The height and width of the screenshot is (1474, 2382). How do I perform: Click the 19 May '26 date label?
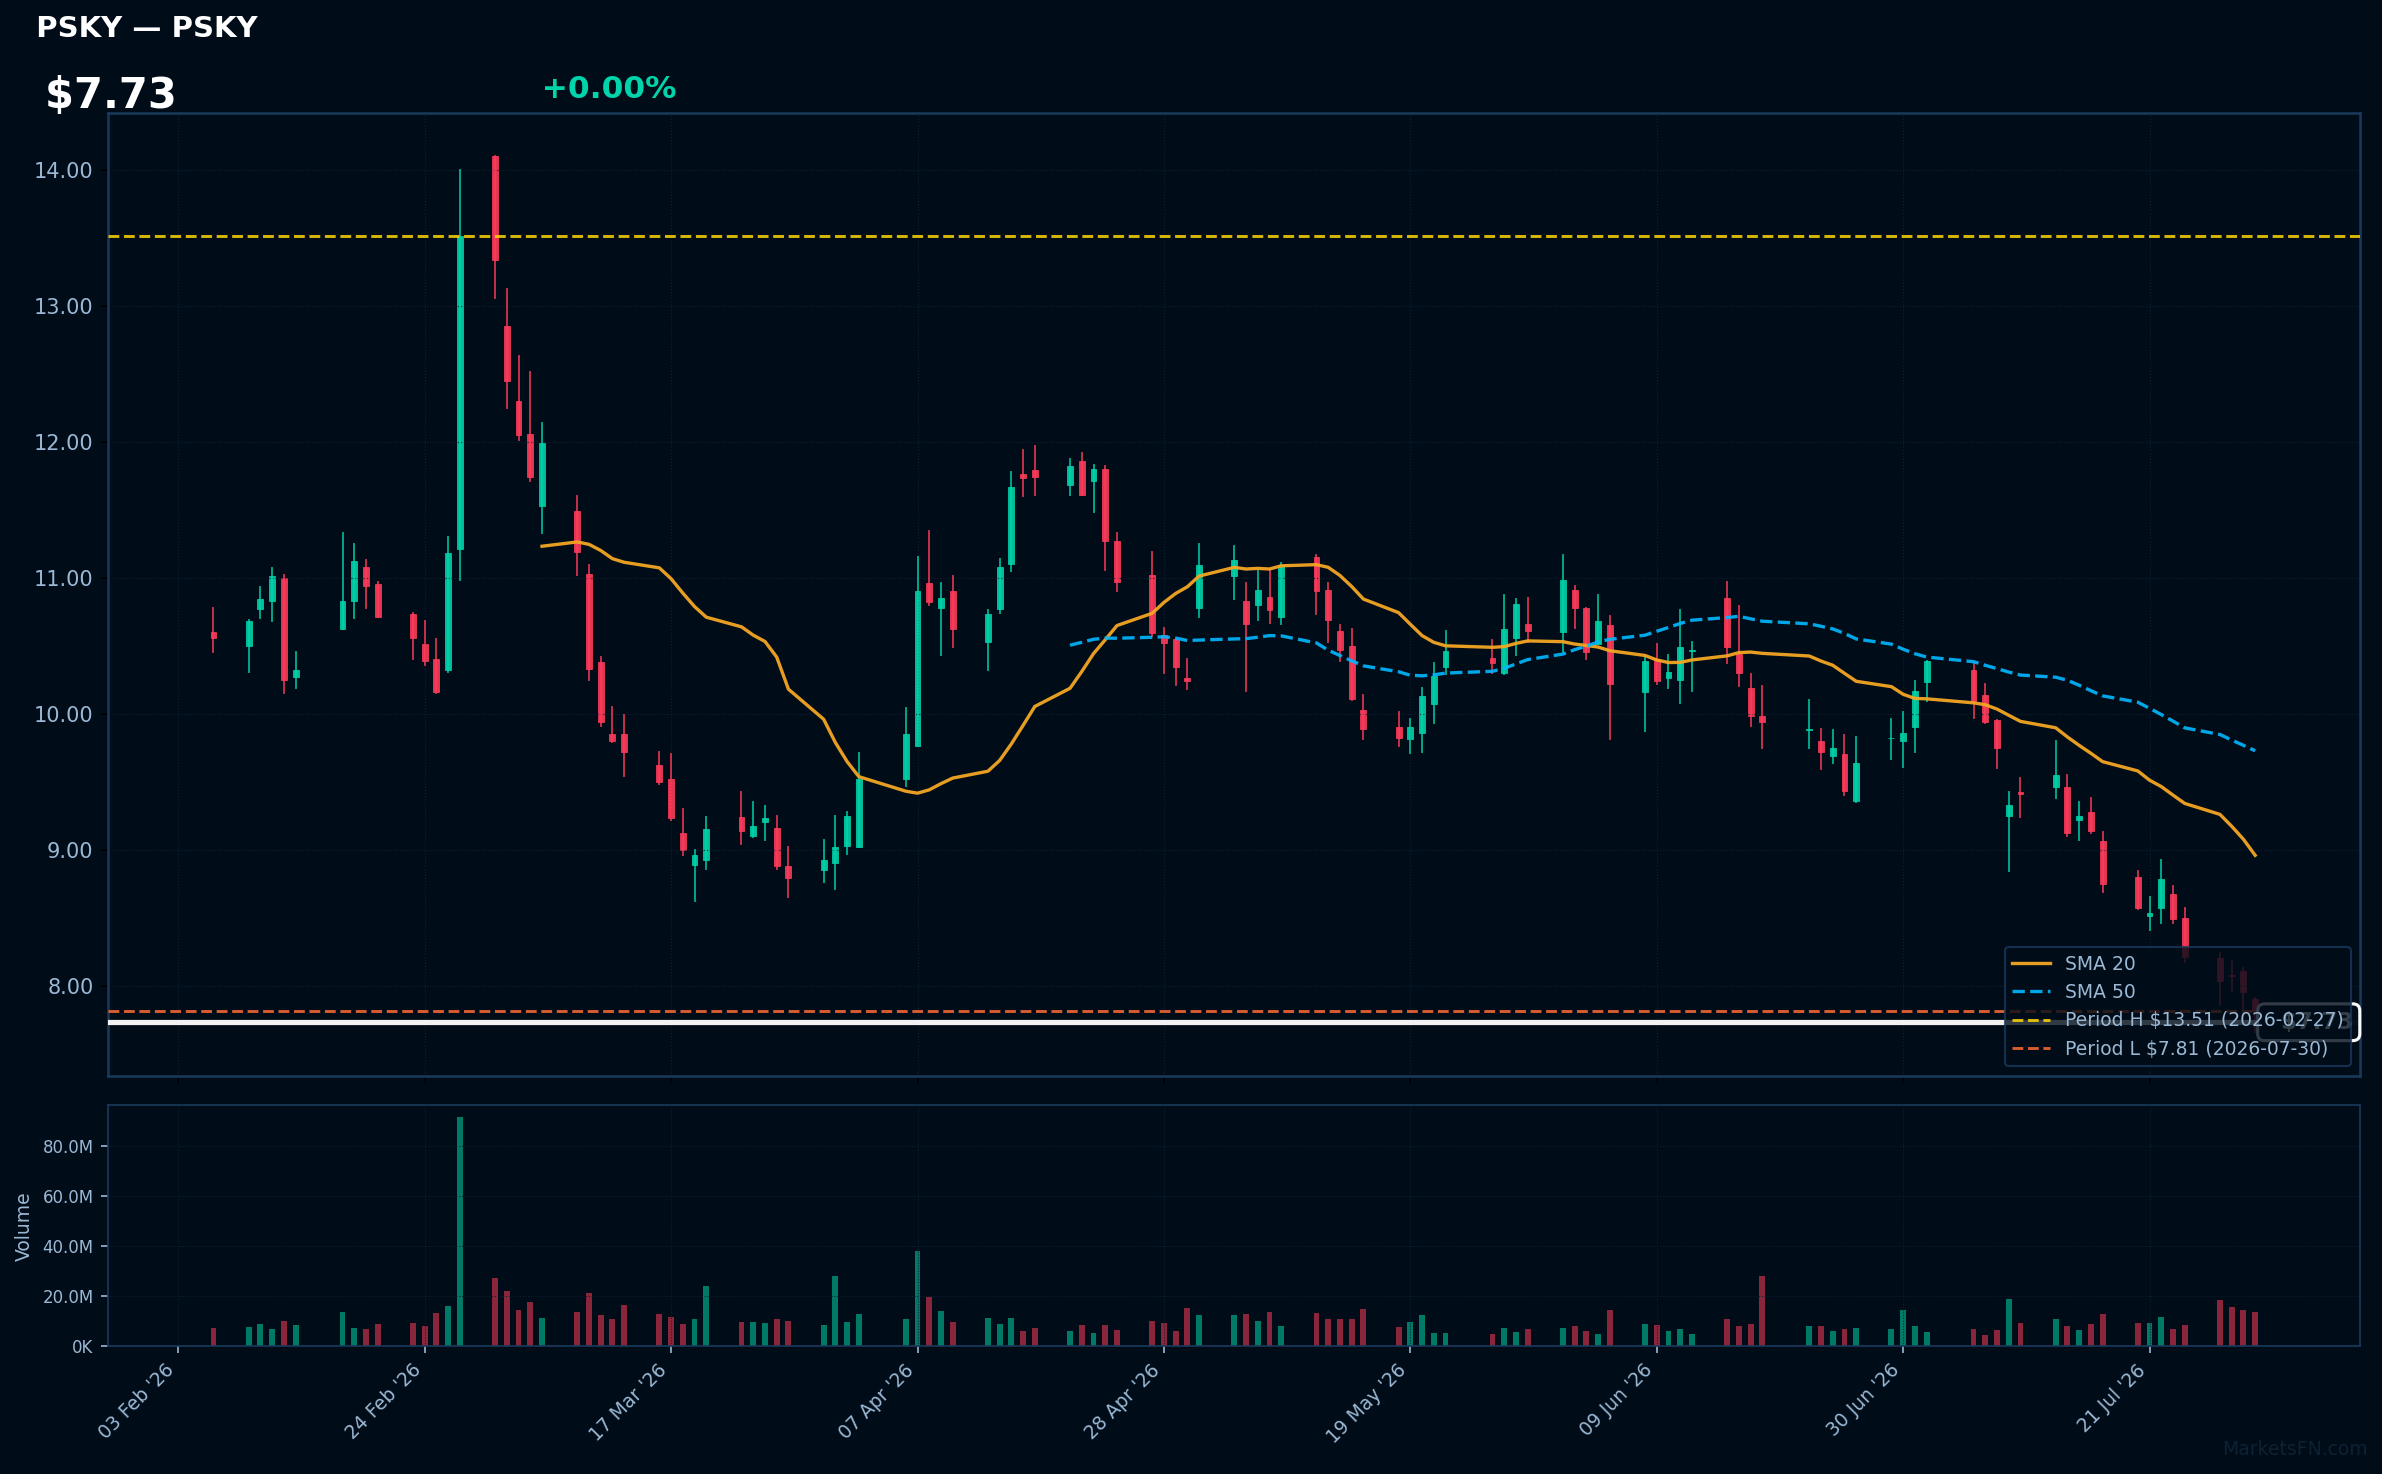(x=1367, y=1402)
